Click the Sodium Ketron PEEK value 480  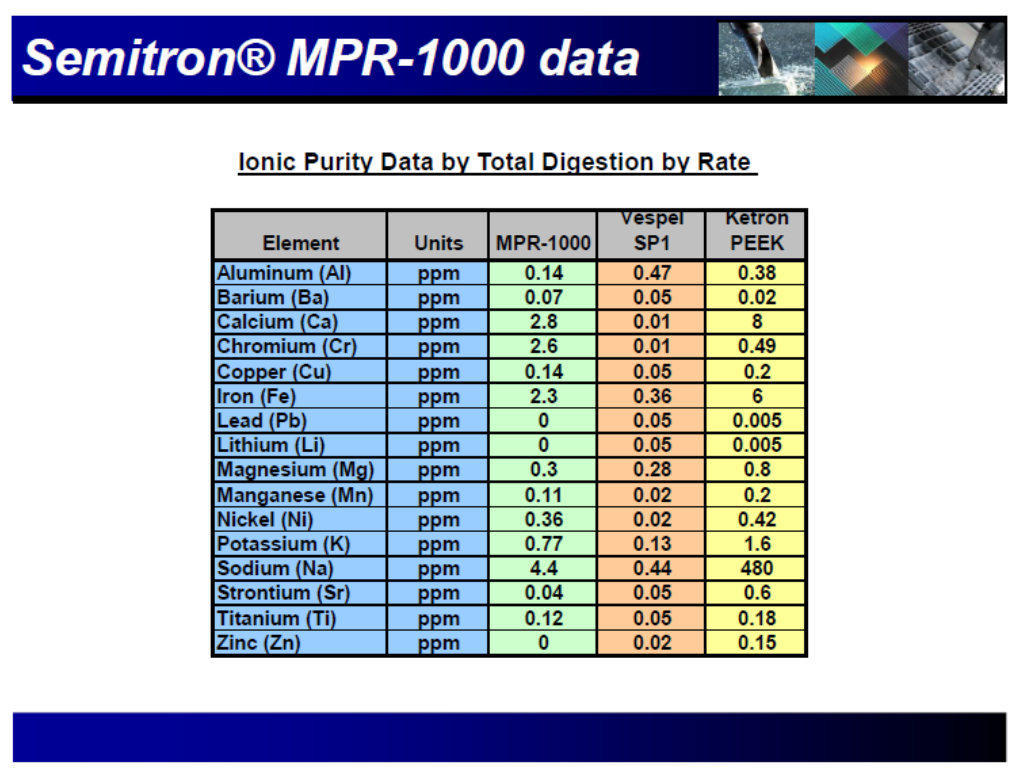756,569
